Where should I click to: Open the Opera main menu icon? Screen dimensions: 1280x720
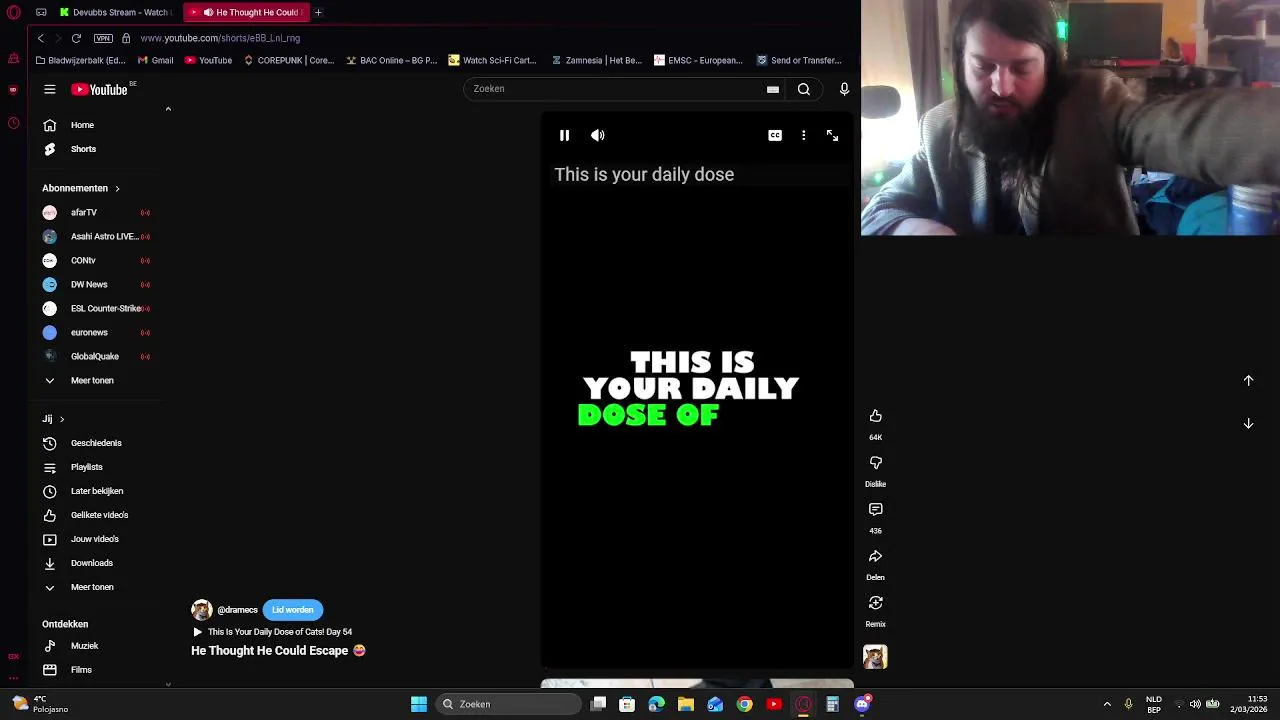coord(13,12)
